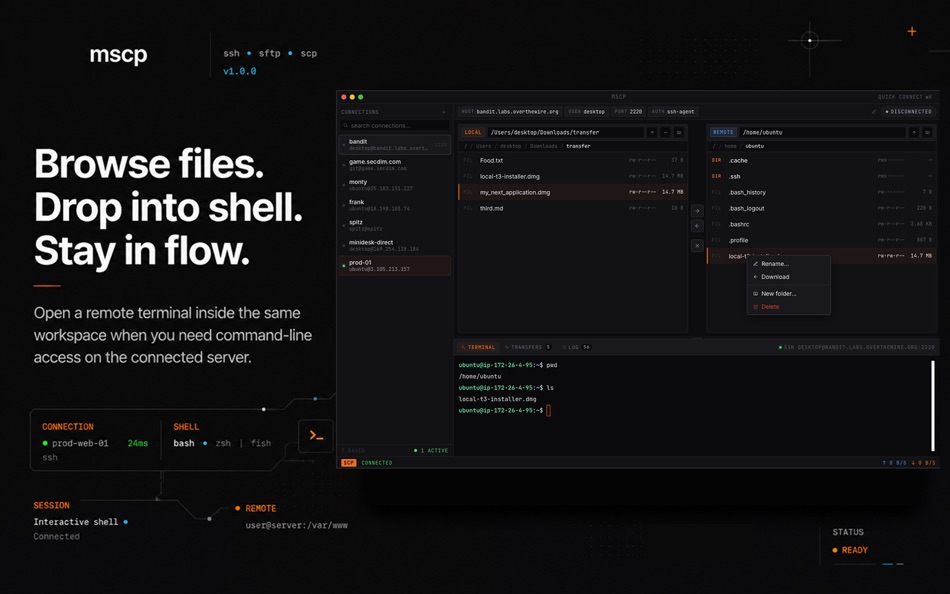Open more options in local pane
This screenshot has width=950, height=594.
[x=665, y=132]
